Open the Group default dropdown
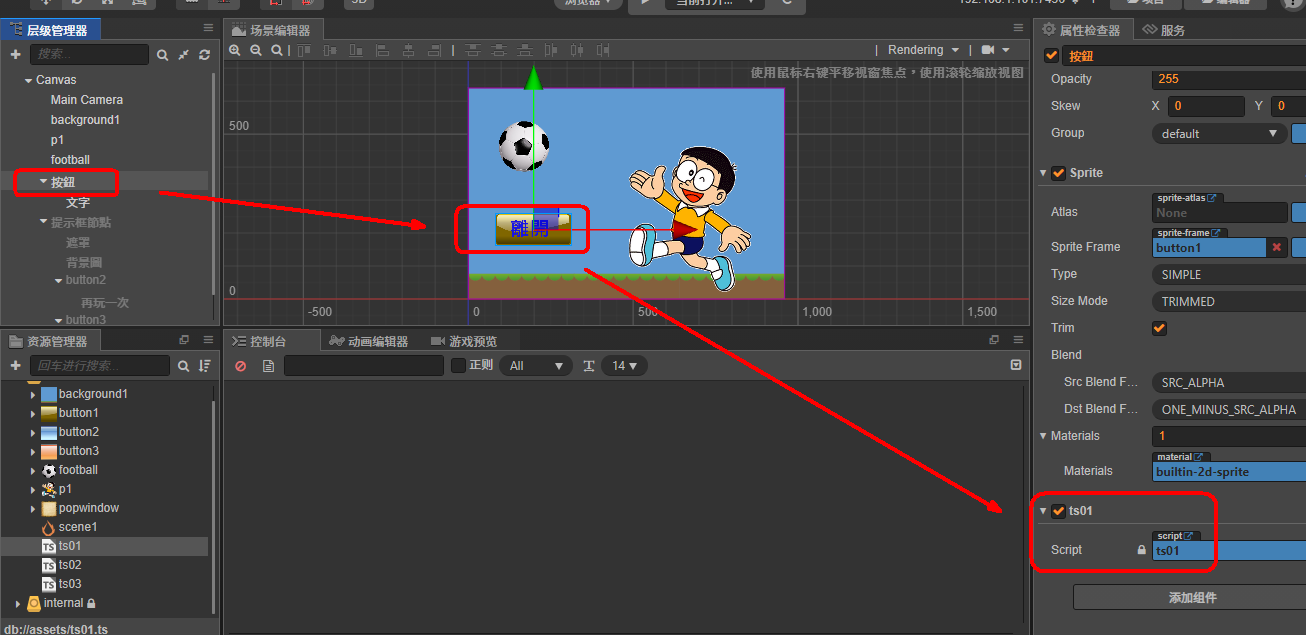Image resolution: width=1306 pixels, height=635 pixels. (1220, 133)
